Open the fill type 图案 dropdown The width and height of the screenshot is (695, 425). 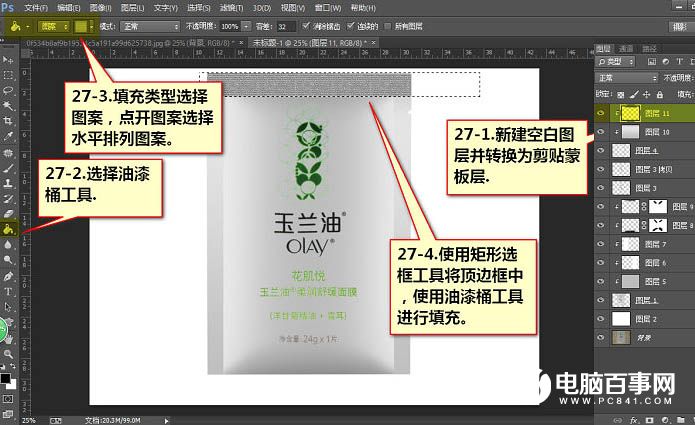[x=53, y=27]
